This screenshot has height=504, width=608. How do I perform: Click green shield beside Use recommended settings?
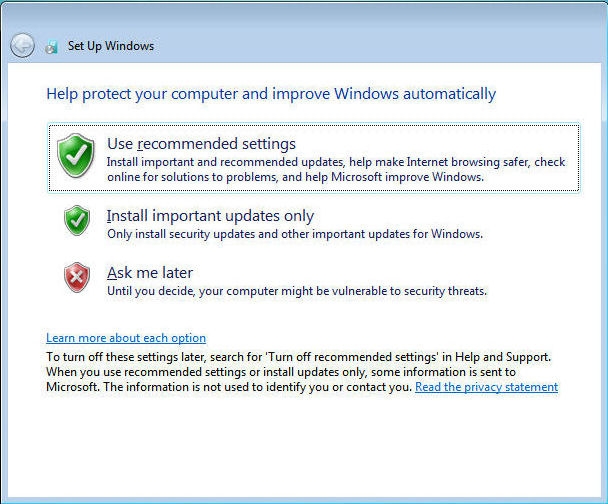76,157
